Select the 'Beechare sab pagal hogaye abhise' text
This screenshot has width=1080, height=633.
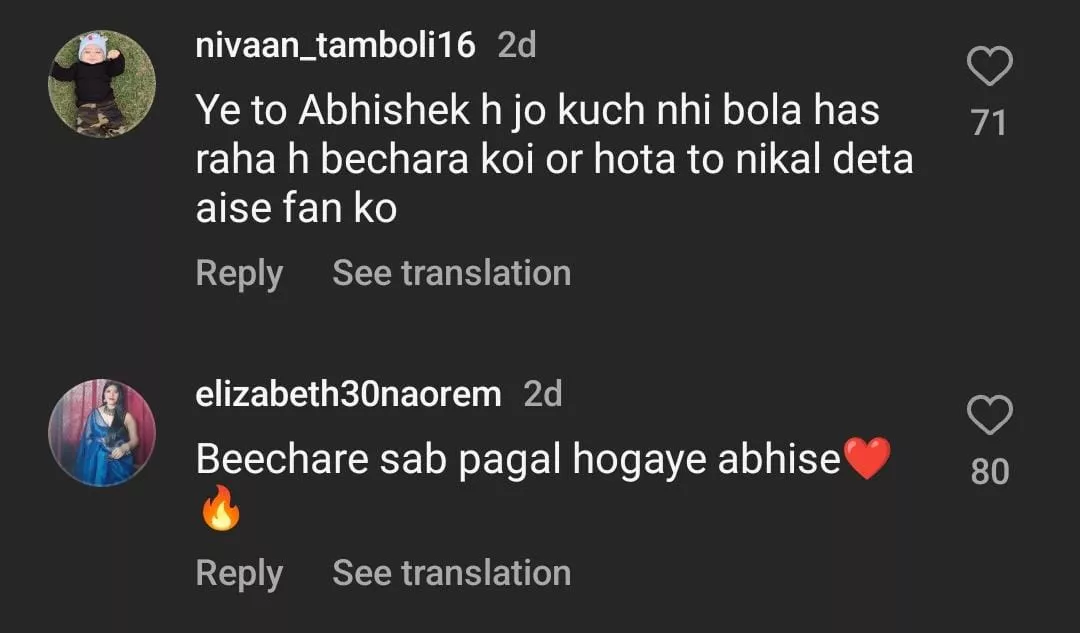click(518, 459)
